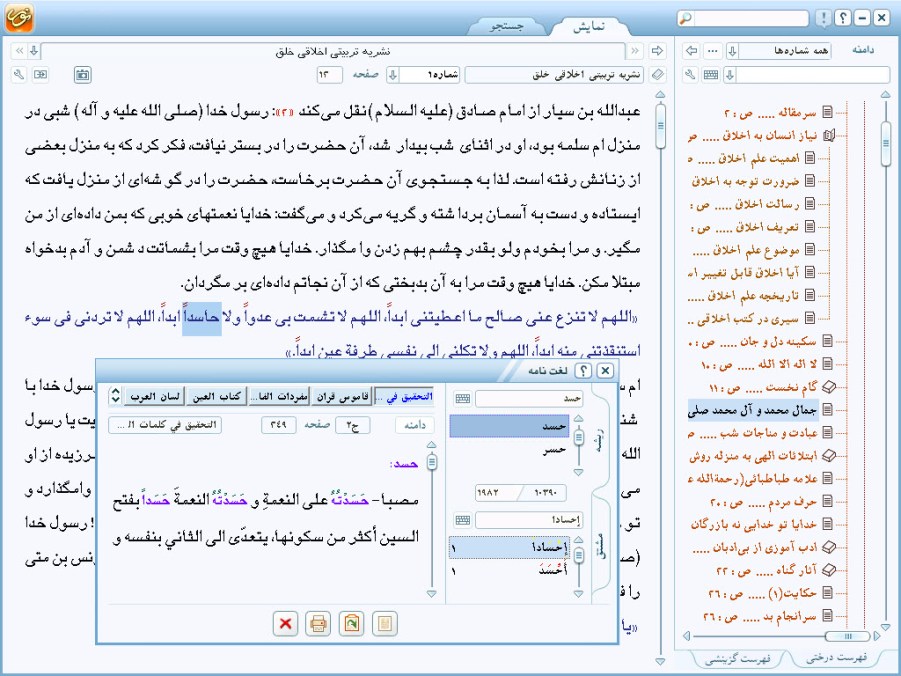The height and width of the screenshot is (676, 901).
Task: Click the green-arrow clipboard button in dictionary
Action: [x=352, y=624]
